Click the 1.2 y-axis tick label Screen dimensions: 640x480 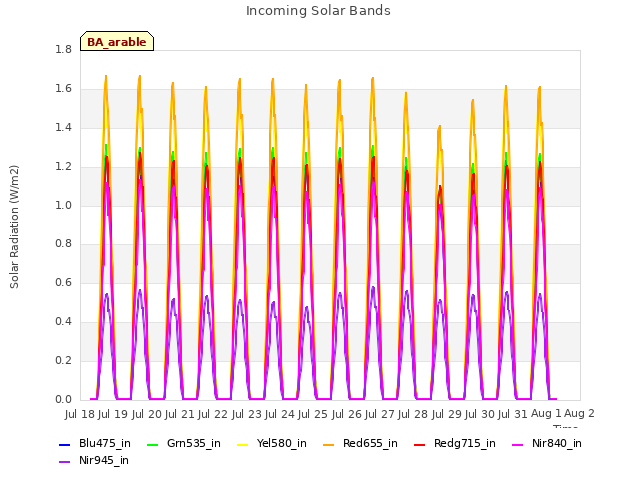pyautogui.click(x=63, y=166)
